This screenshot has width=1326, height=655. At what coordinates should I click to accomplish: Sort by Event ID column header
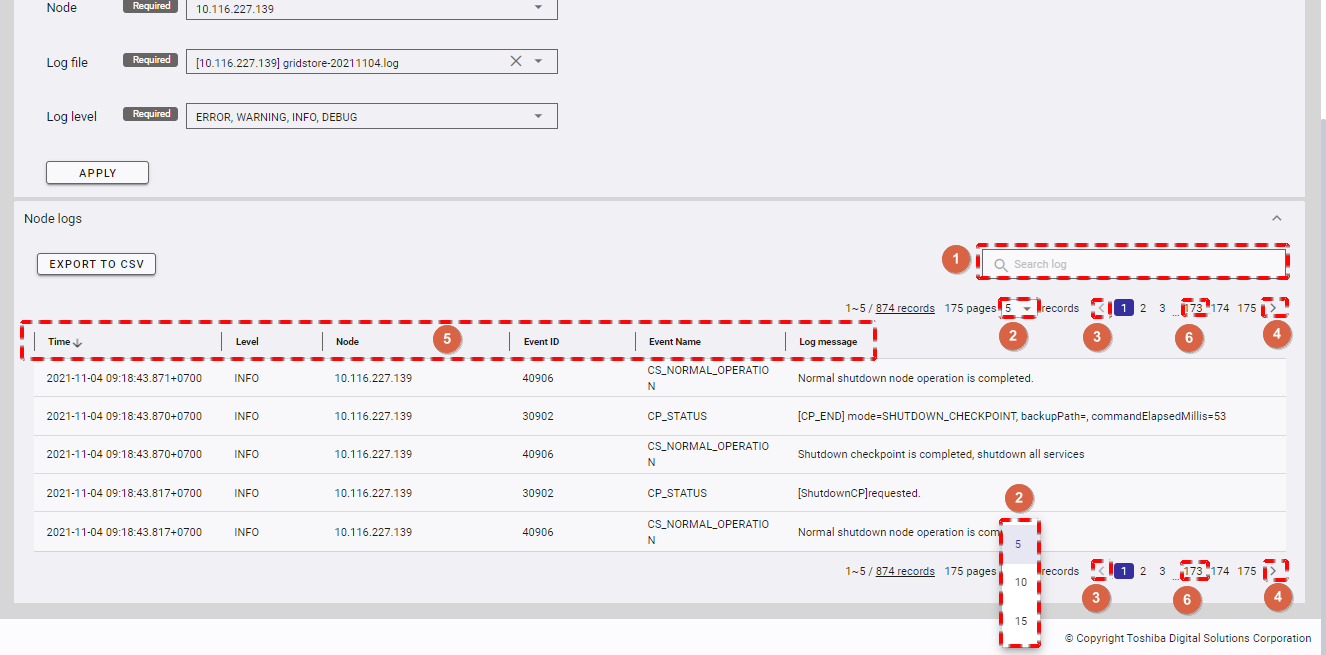[541, 342]
